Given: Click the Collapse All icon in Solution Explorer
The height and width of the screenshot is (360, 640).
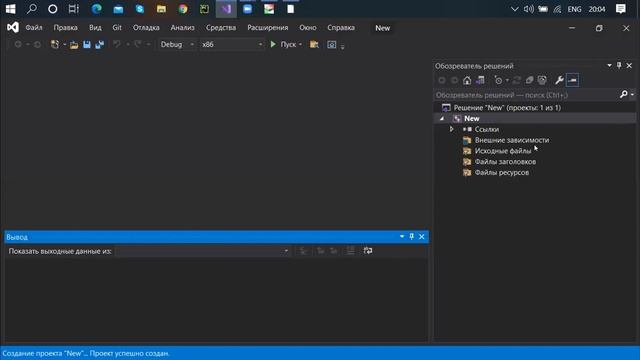Looking at the screenshot, I should click(529, 80).
